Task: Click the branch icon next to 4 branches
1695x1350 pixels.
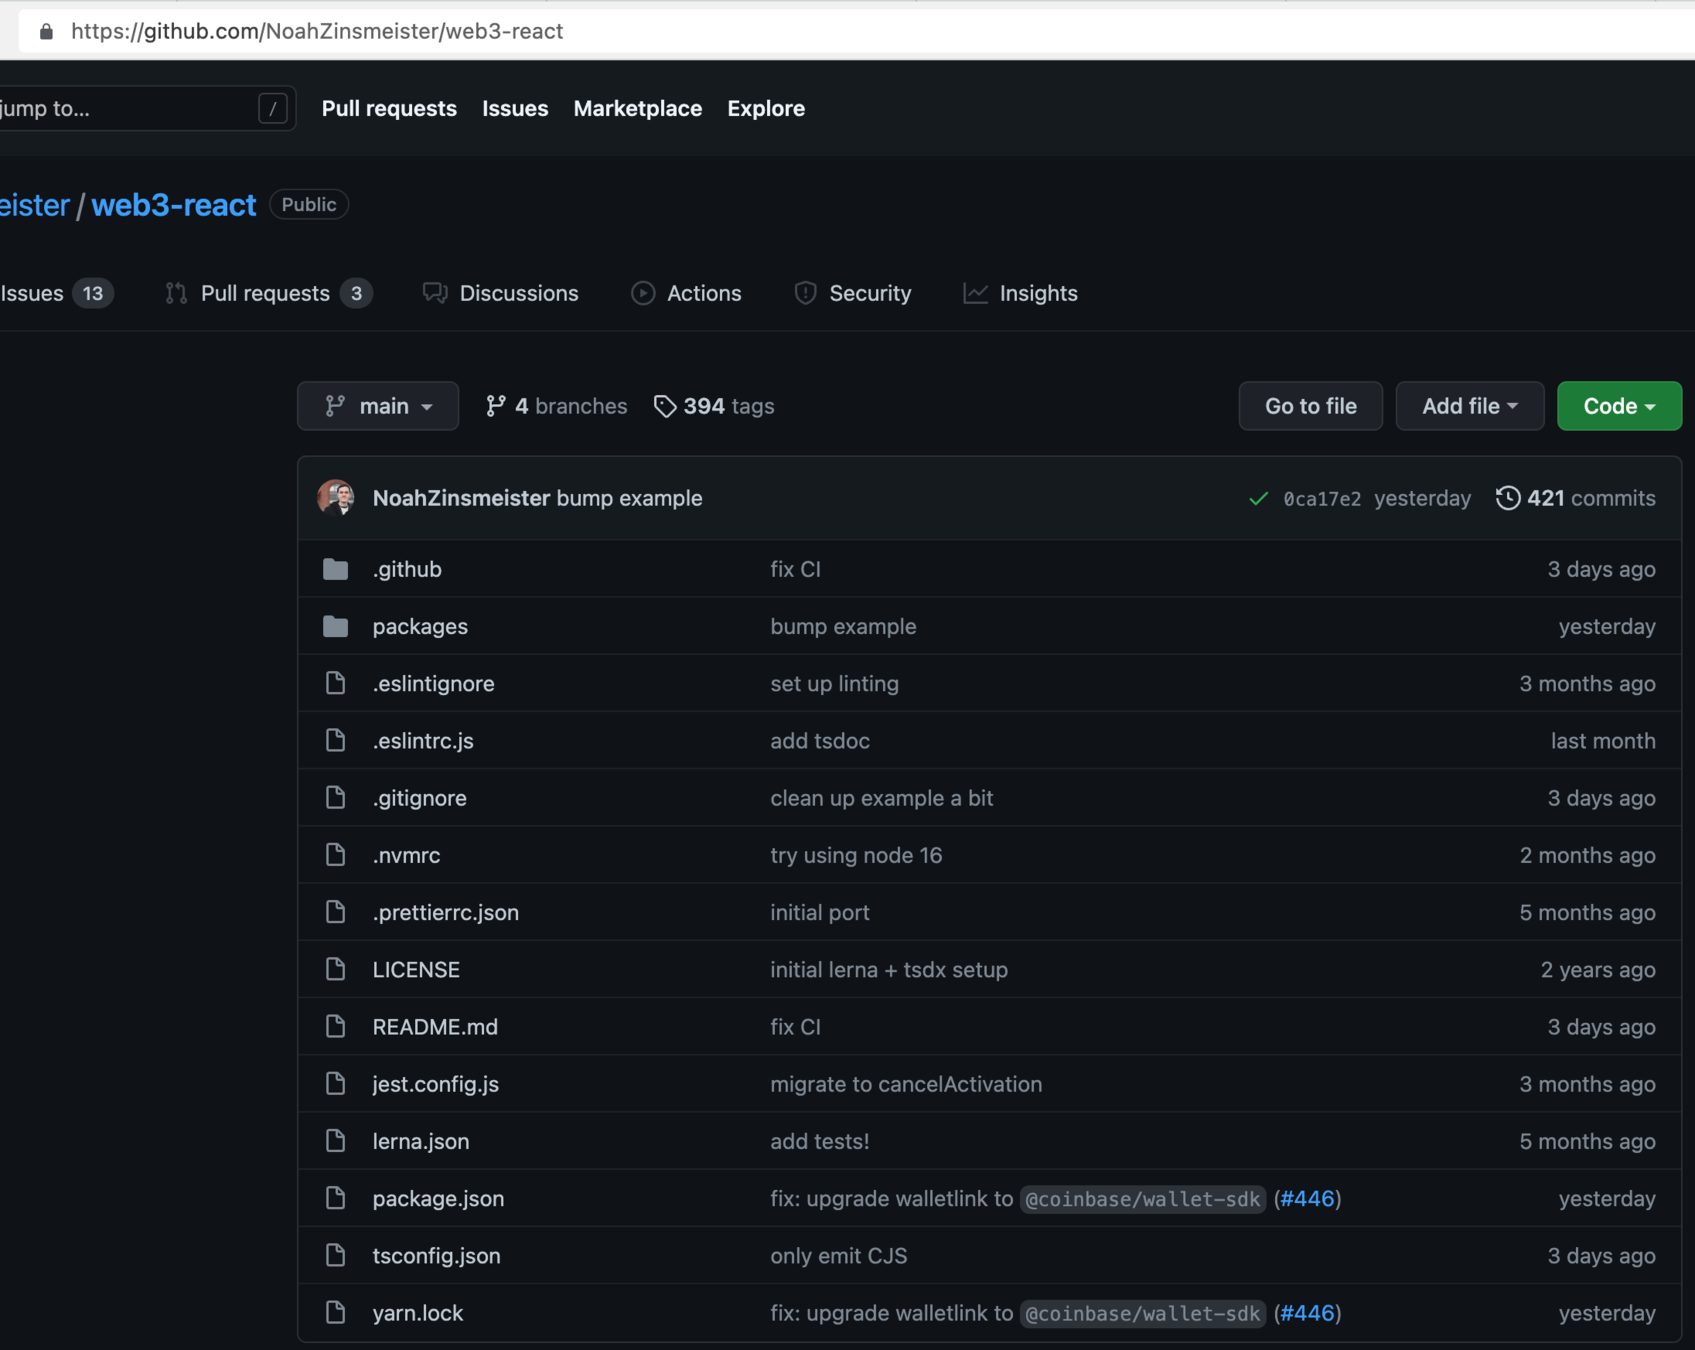Action: [x=495, y=406]
